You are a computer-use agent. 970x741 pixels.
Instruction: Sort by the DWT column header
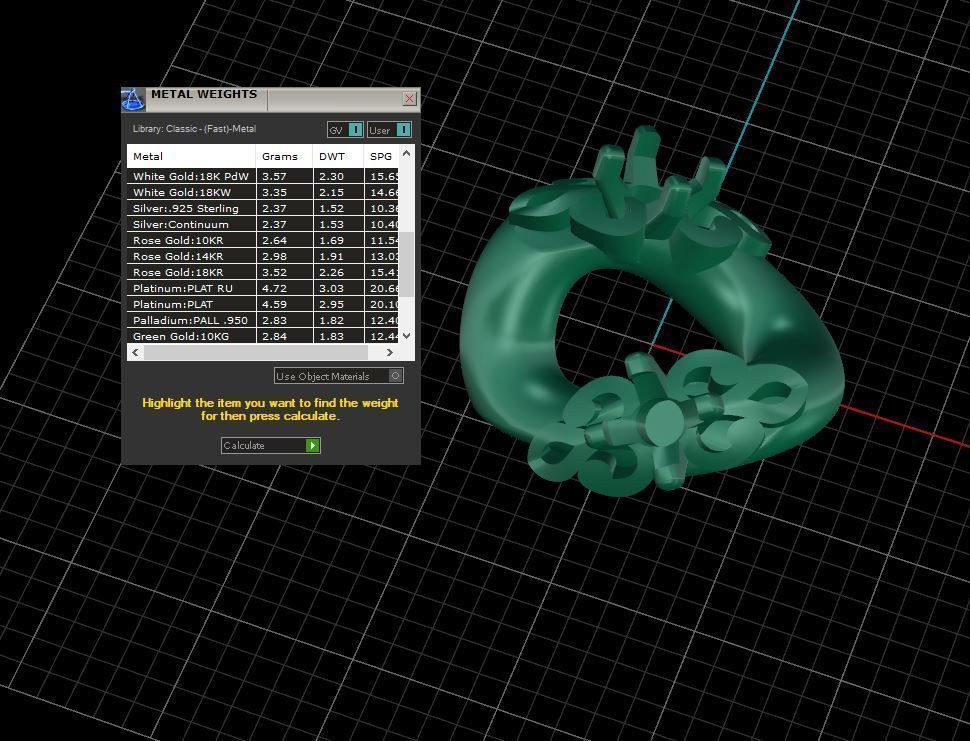[338, 156]
